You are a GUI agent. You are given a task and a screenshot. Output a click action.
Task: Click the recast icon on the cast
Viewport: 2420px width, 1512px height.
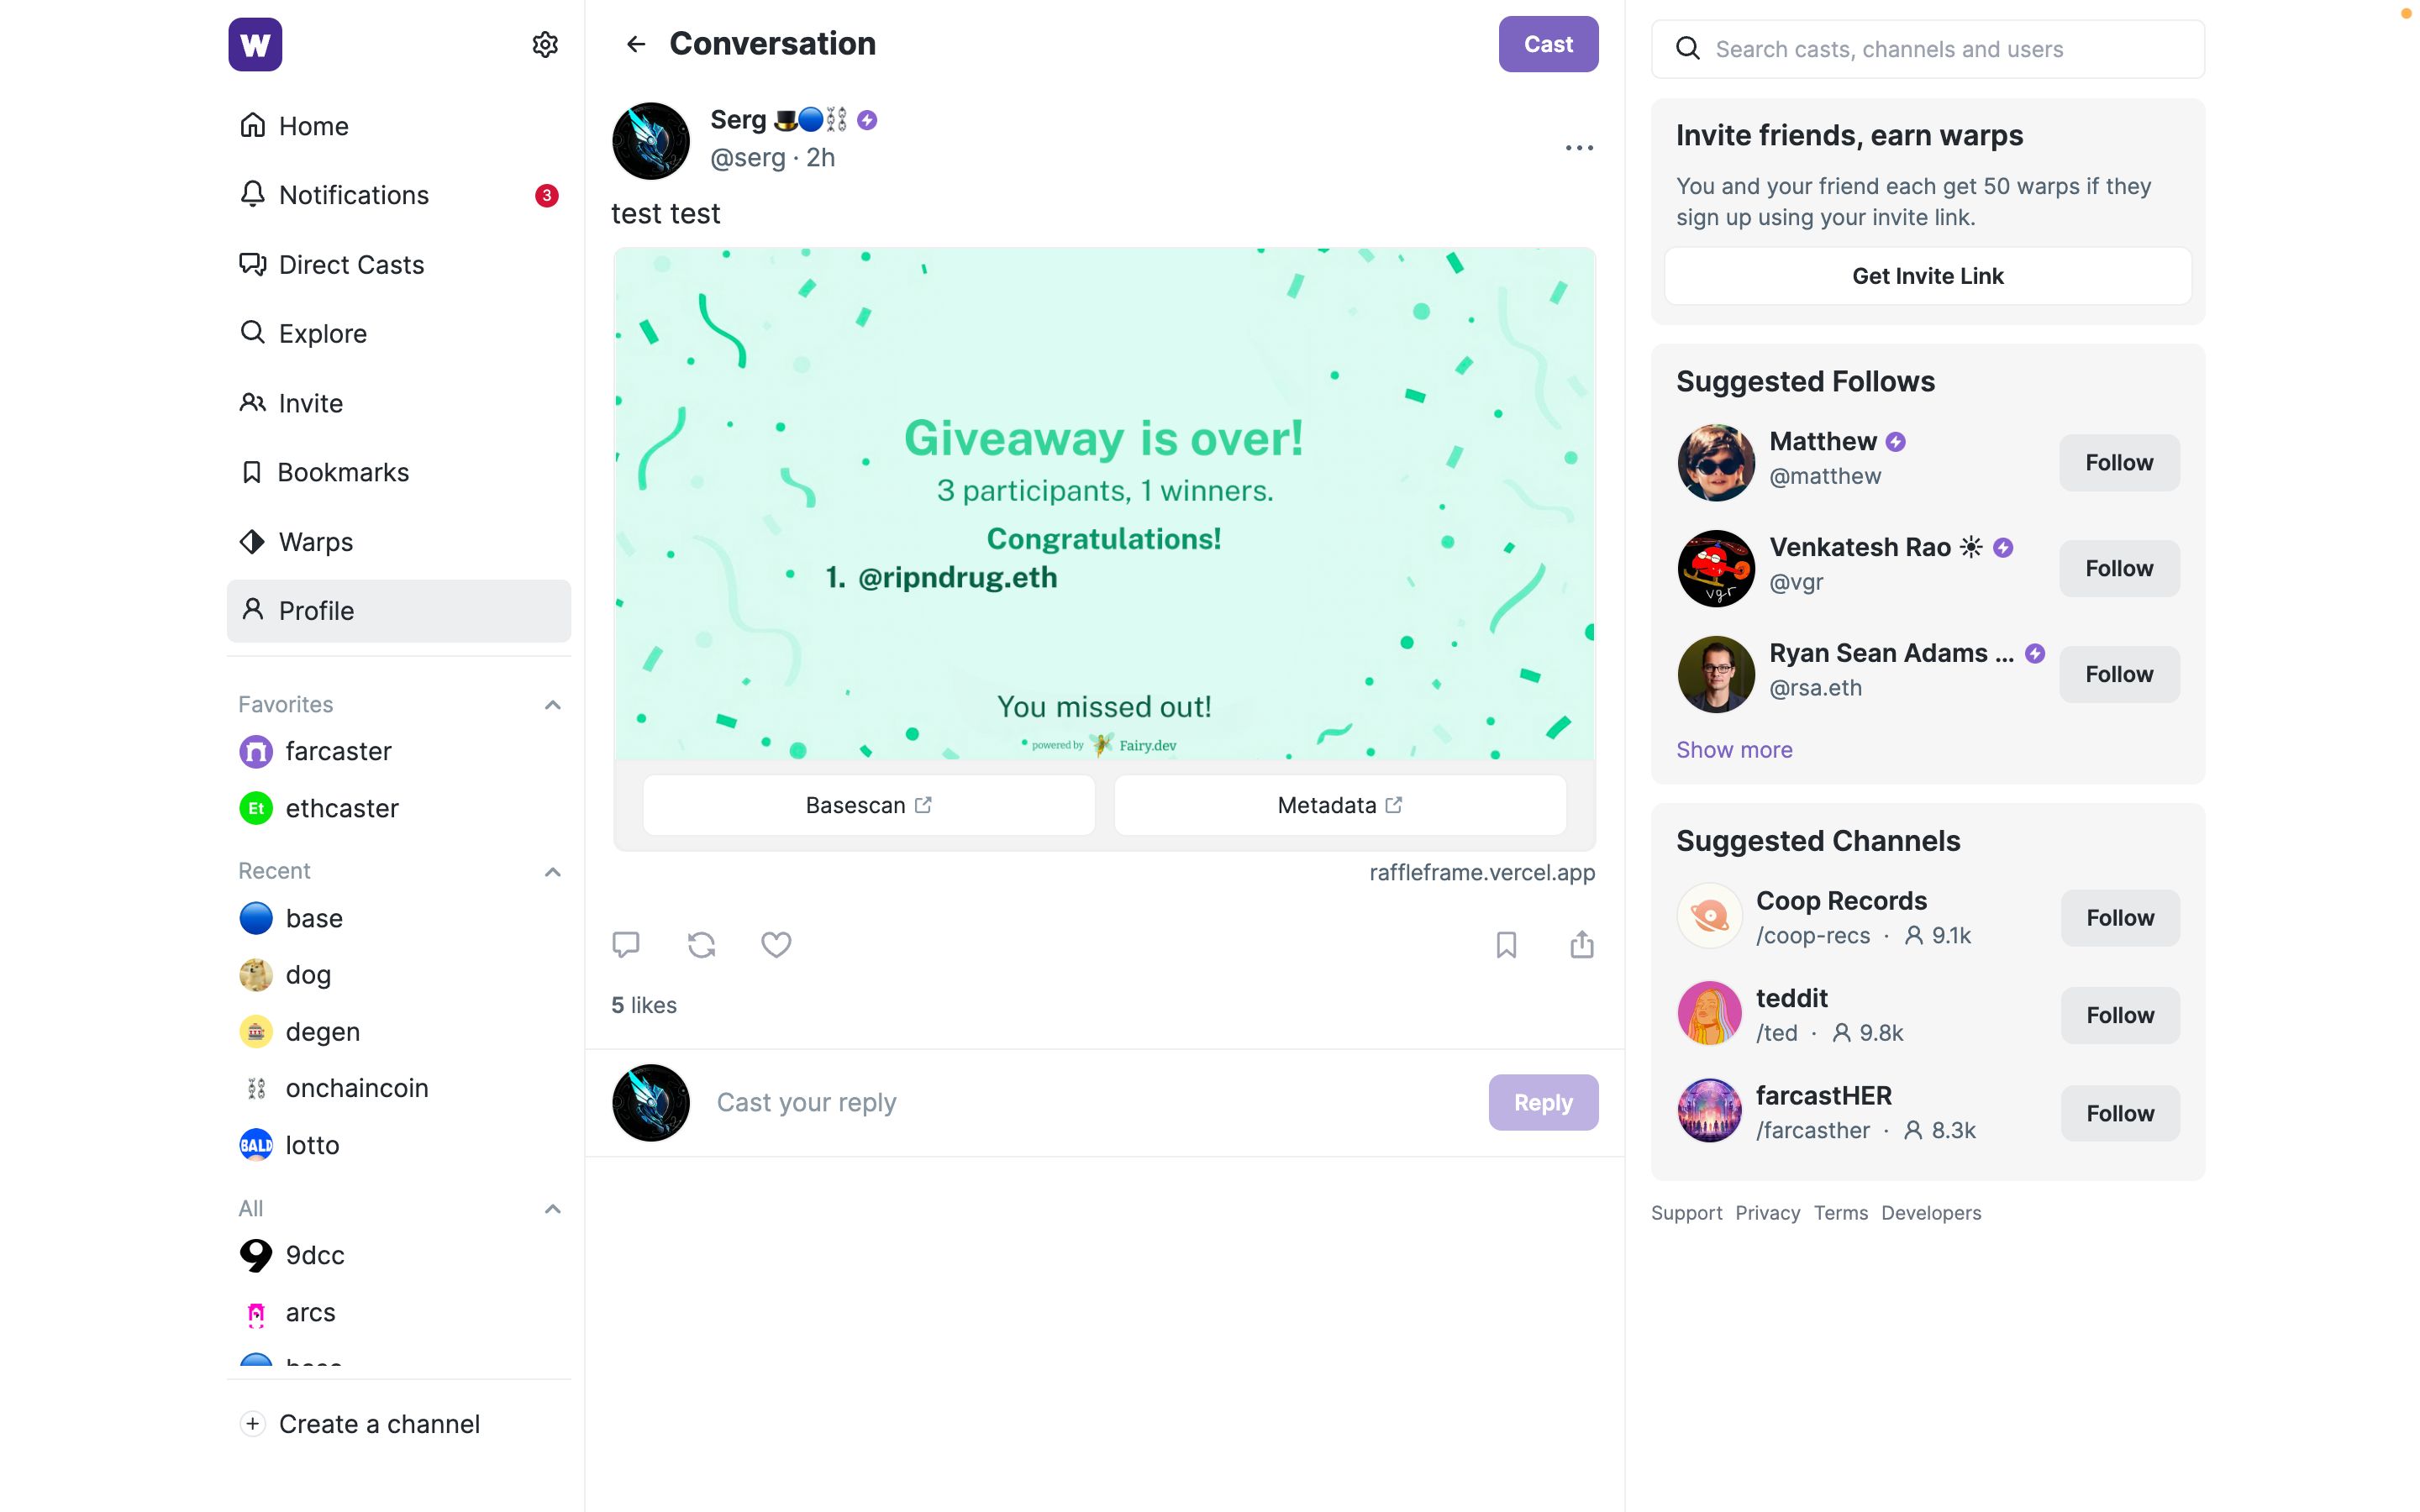coord(701,944)
